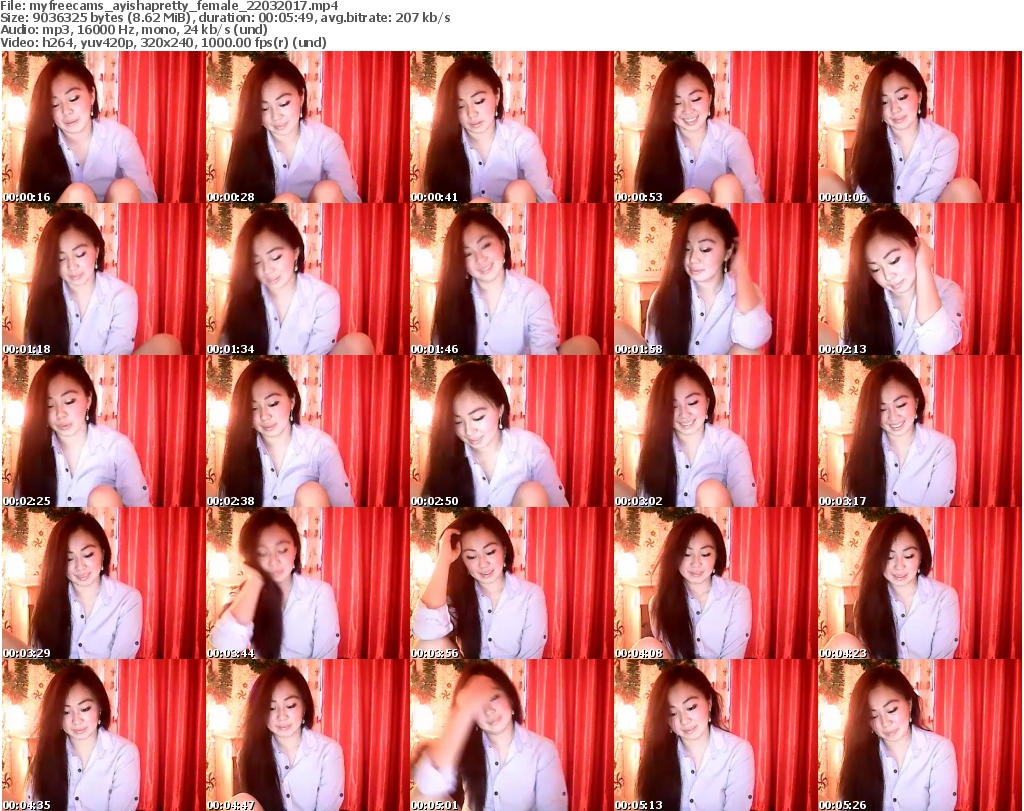
Task: Click the frame stamped 00:02:25
Action: 104,432
